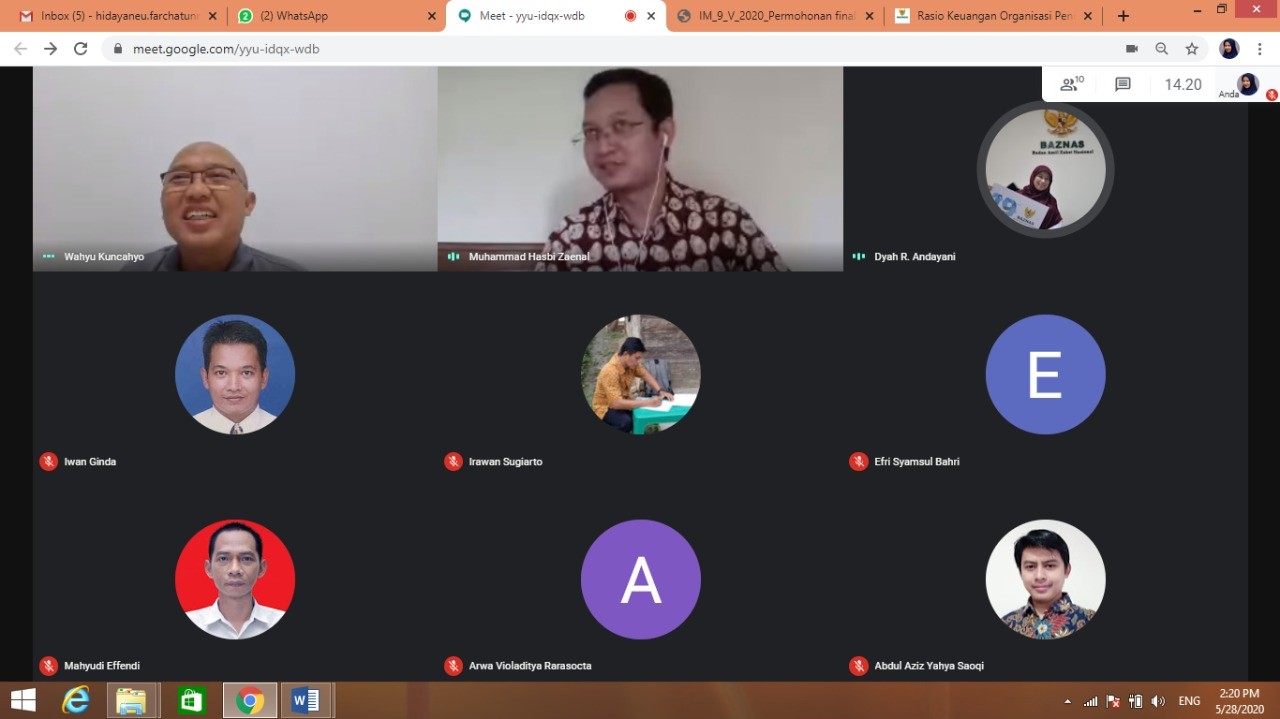The width and height of the screenshot is (1280, 719).
Task: Reload the Meet page
Action: click(81, 49)
